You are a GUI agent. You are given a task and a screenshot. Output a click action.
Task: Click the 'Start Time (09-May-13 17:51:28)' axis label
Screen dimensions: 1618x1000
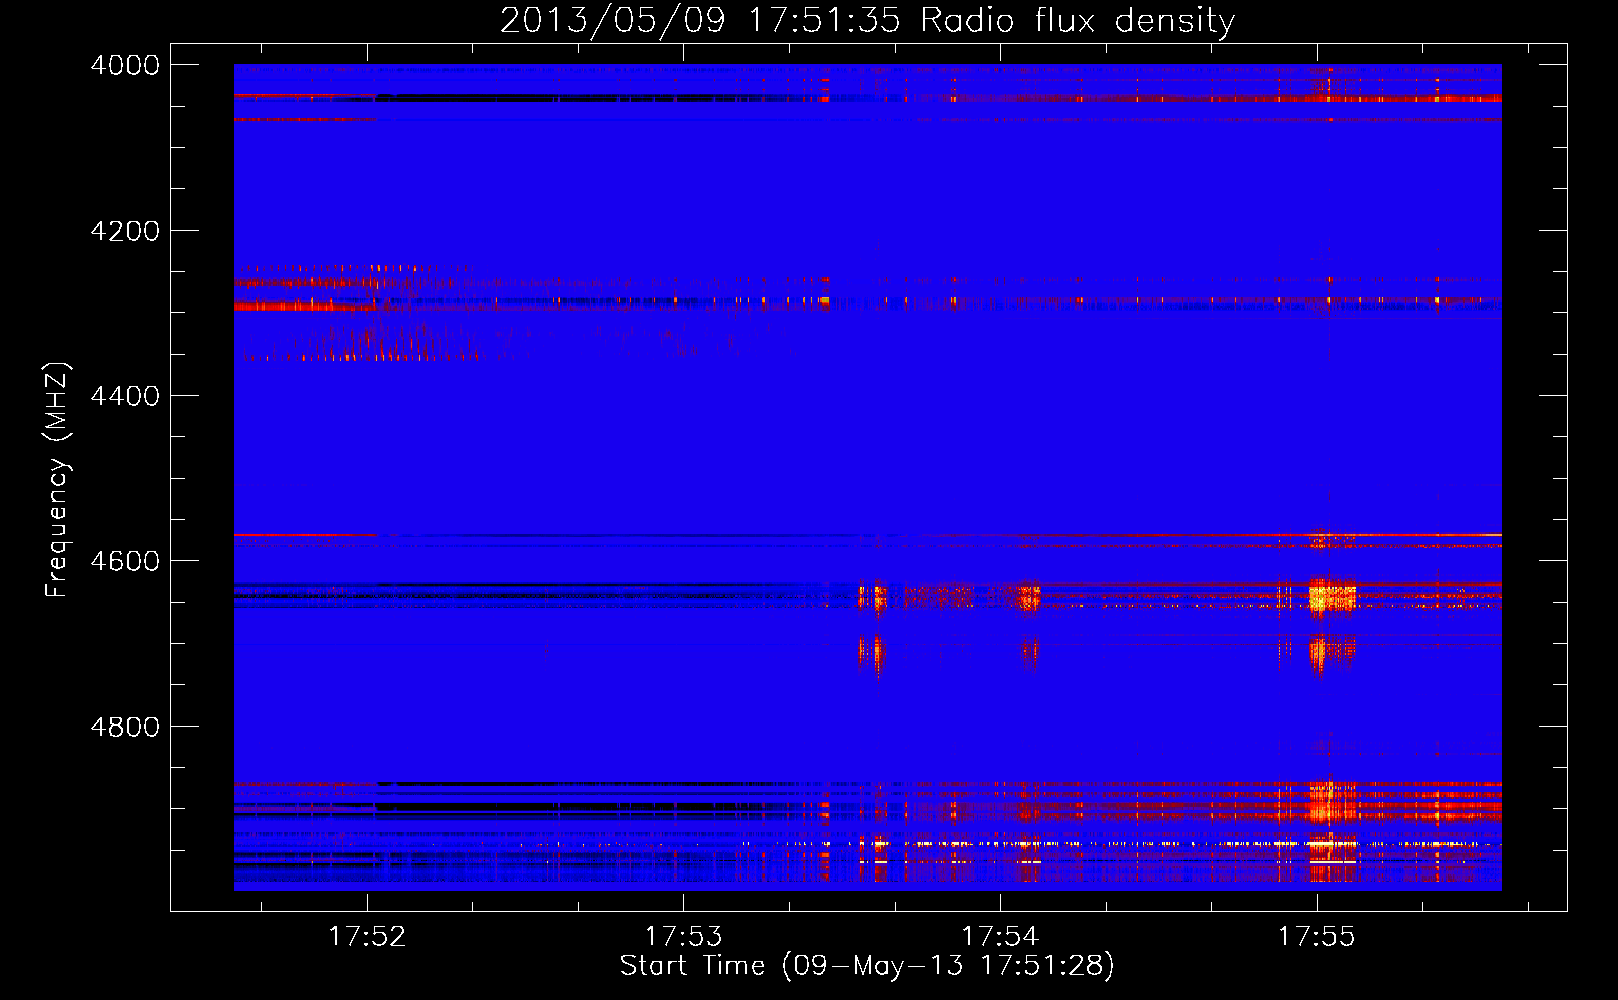coord(867,966)
